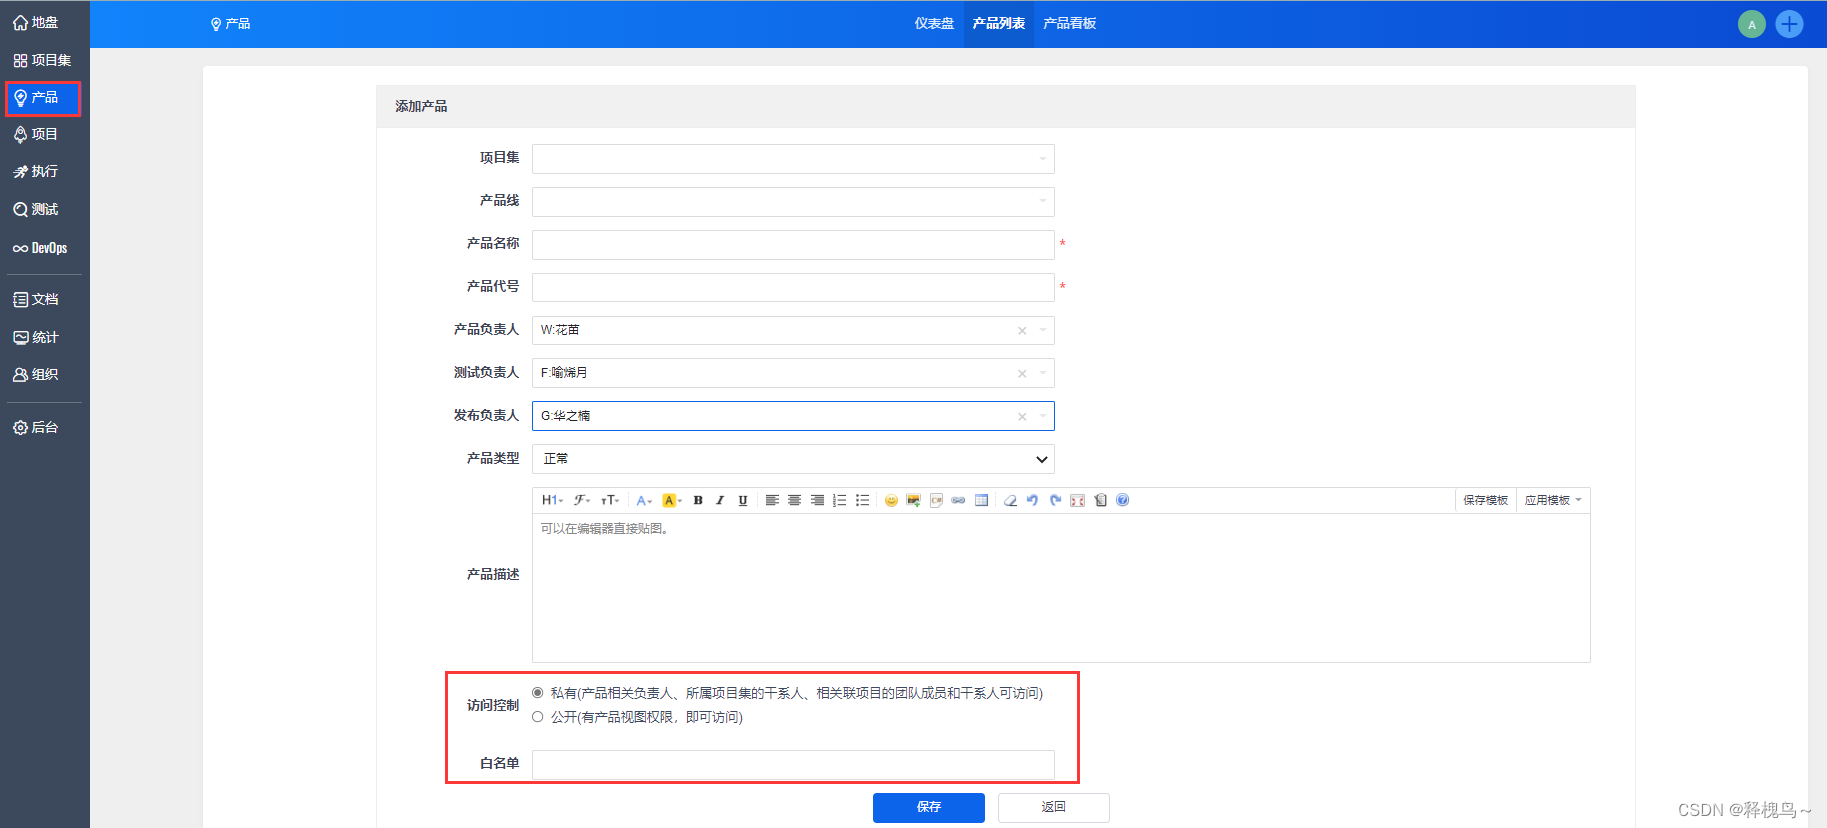1827x828 pixels.
Task: Expand the 项目集 dropdown
Action: click(793, 158)
